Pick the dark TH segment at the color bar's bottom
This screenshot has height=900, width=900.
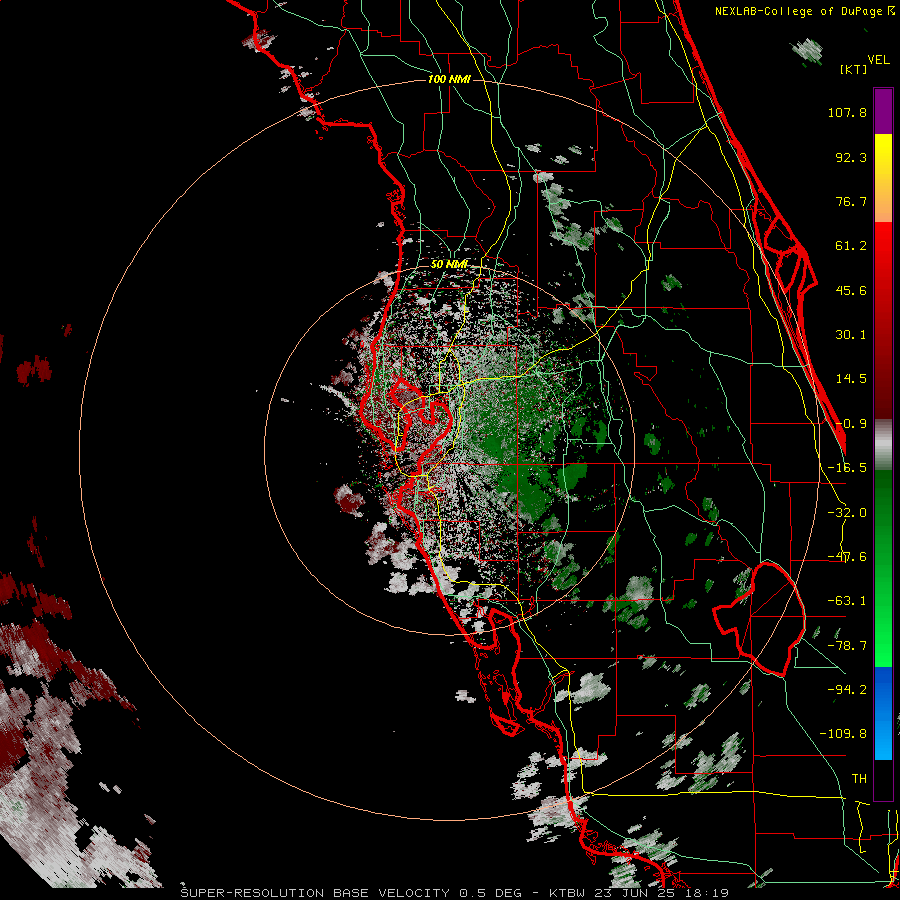(883, 779)
